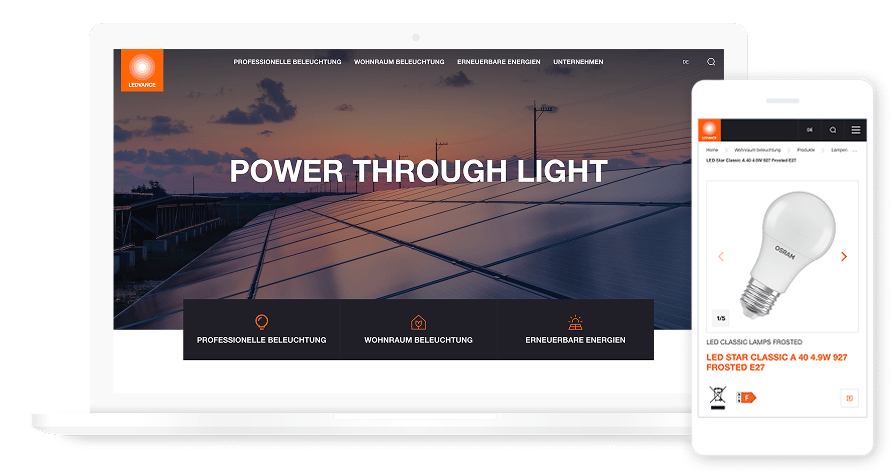Click the Osram LED bulb product image
The image size is (893, 475).
pos(781,254)
